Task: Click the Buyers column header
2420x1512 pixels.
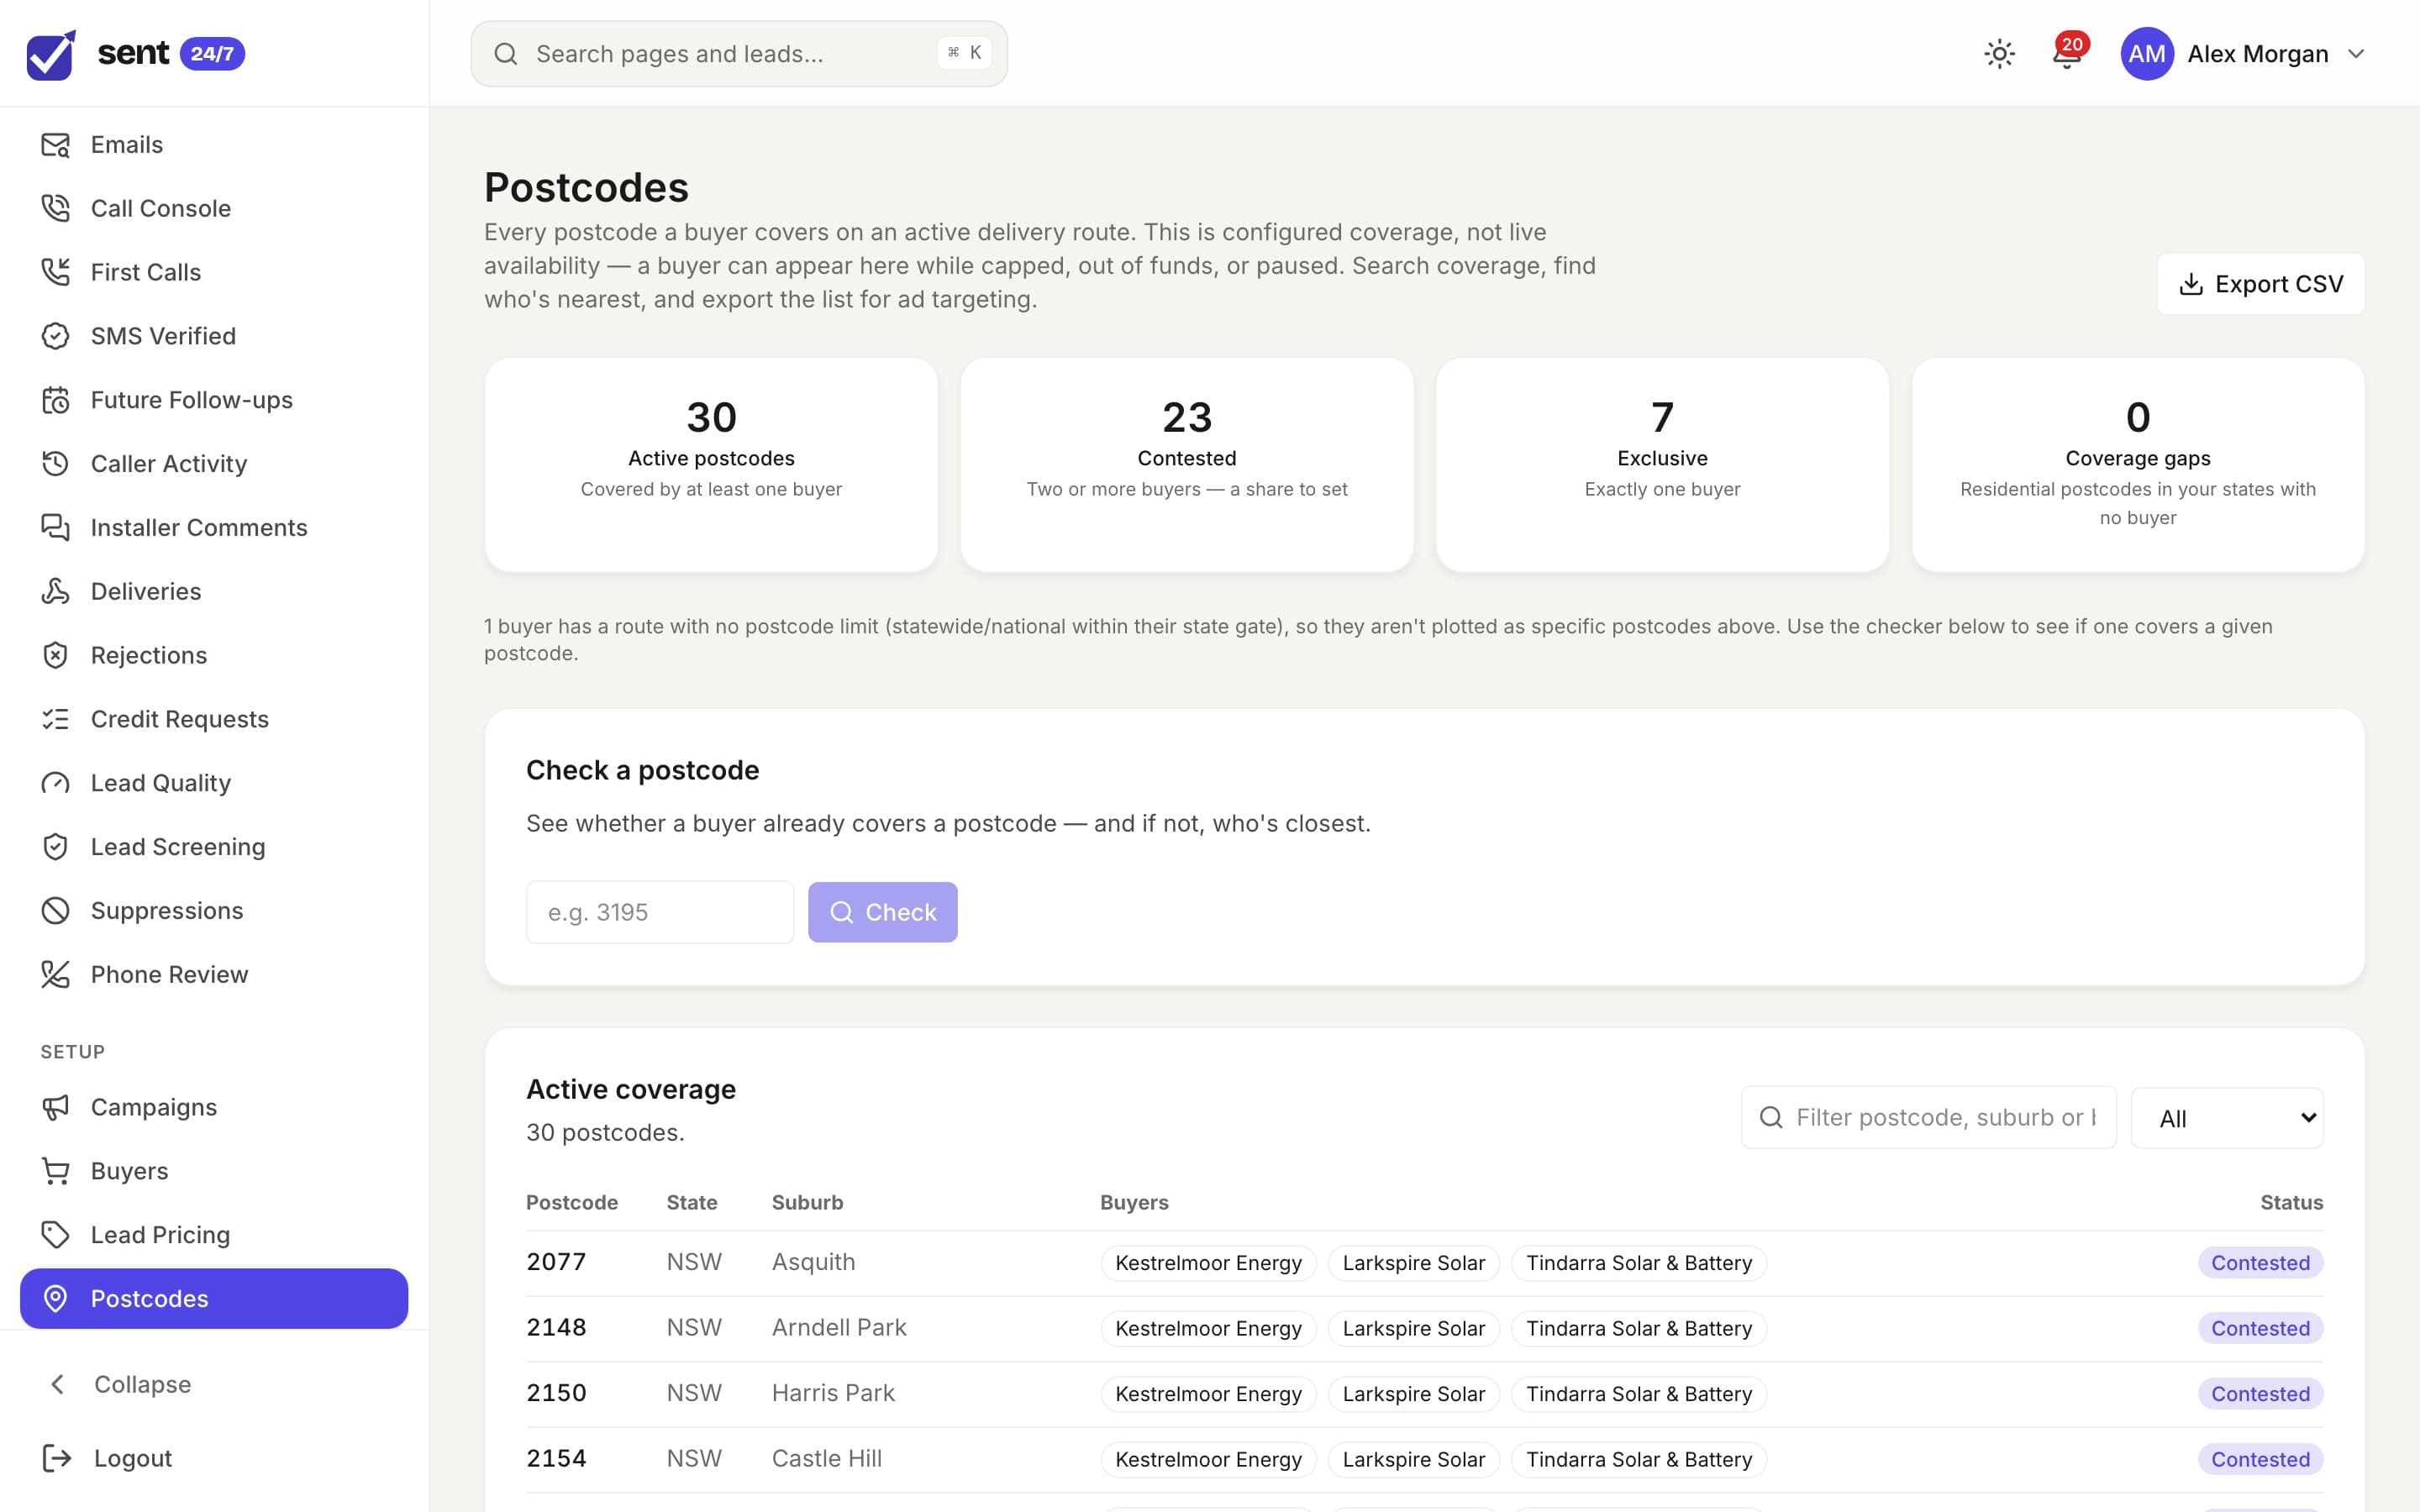Action: point(1134,1203)
